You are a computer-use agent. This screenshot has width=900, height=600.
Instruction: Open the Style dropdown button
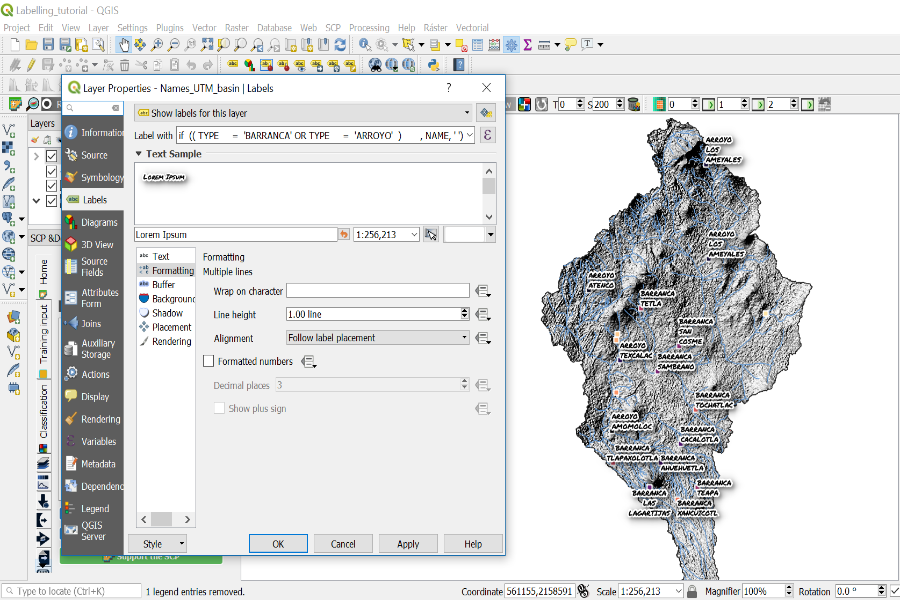click(x=157, y=544)
